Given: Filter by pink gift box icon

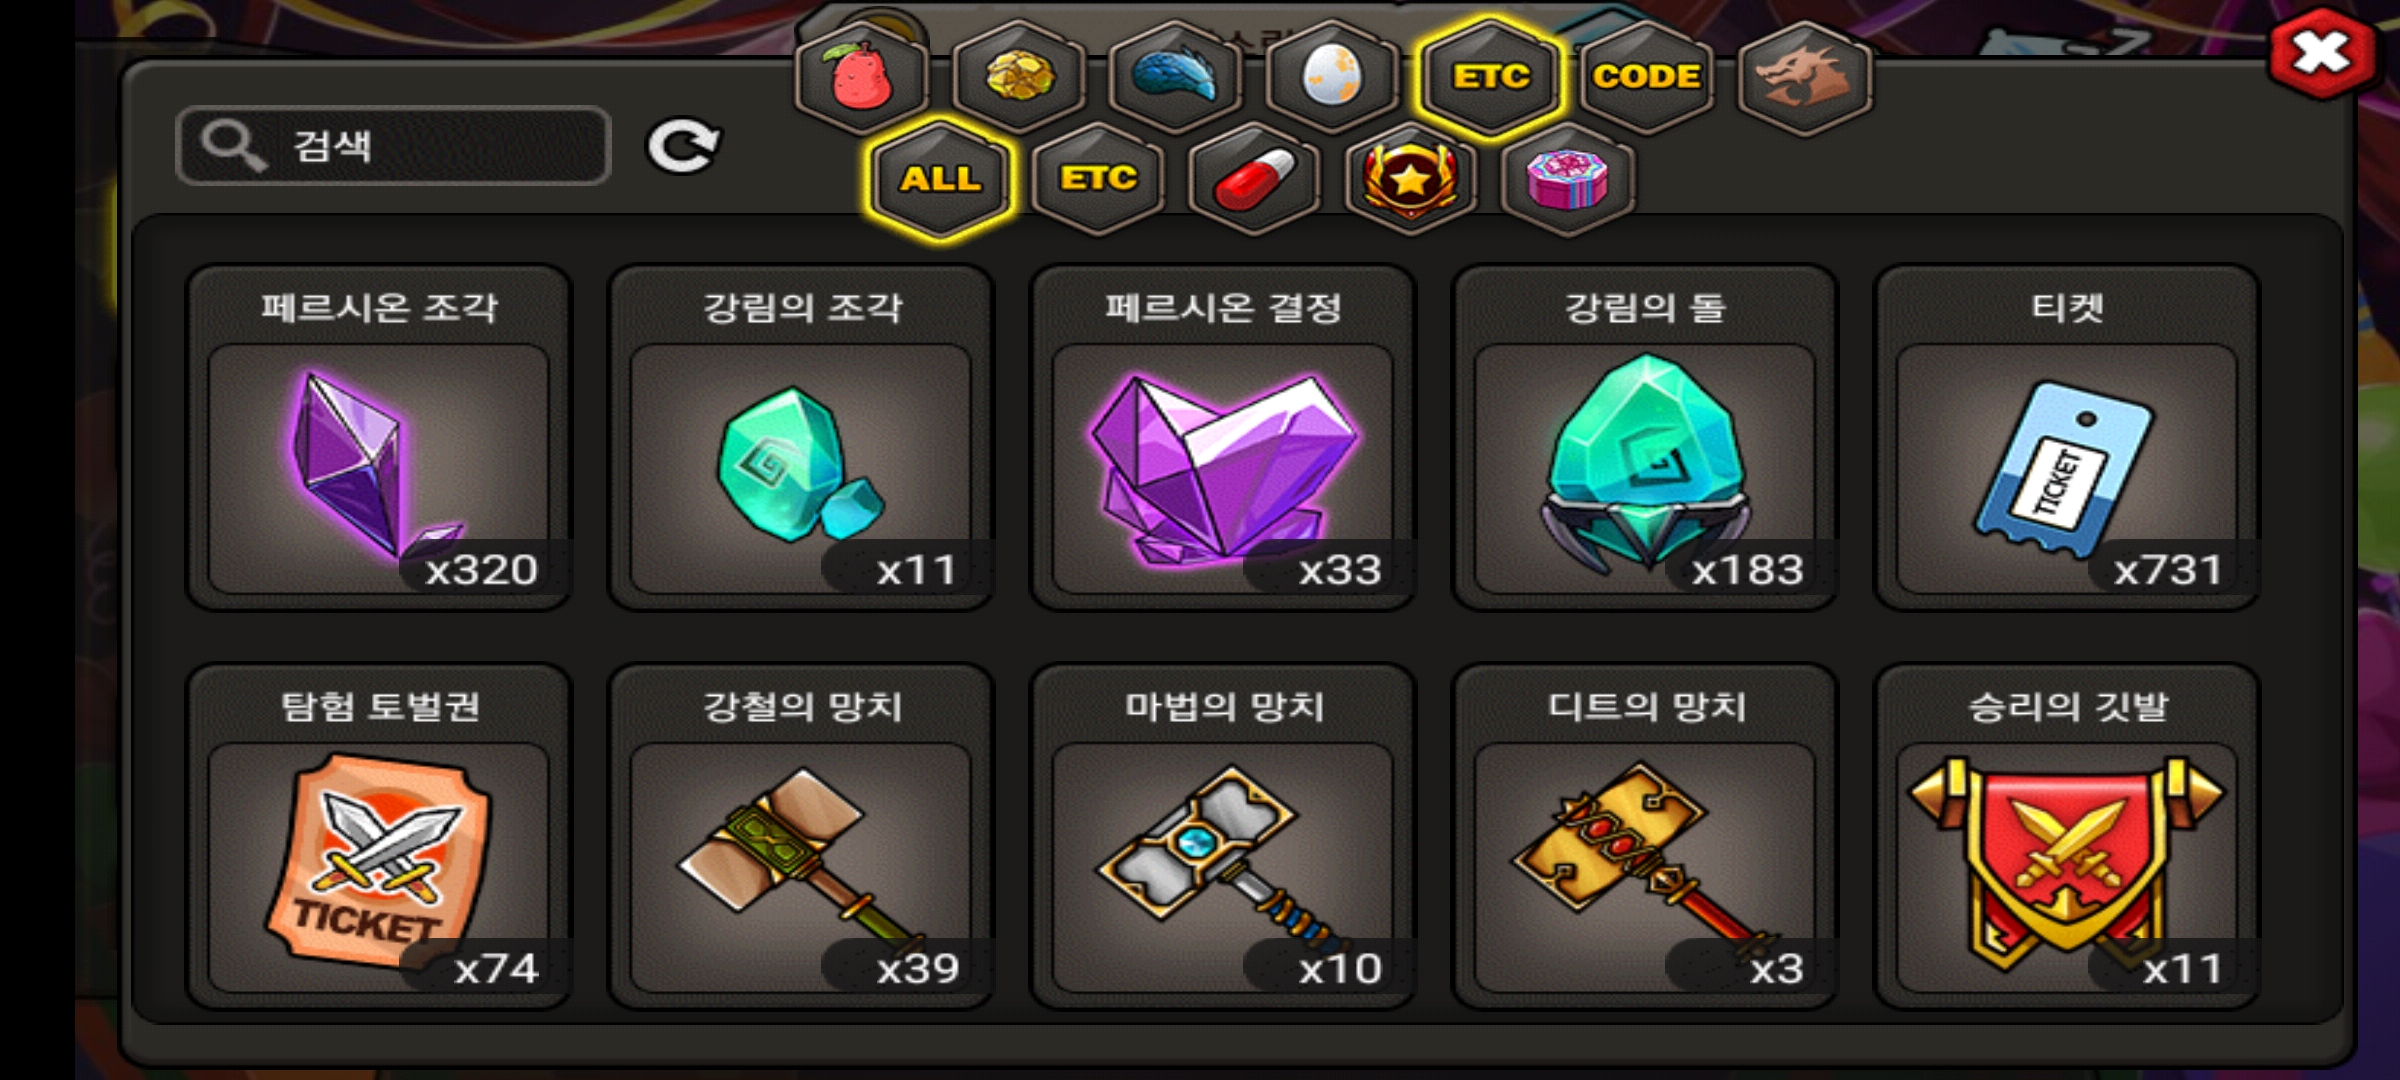Looking at the screenshot, I should point(1568,179).
